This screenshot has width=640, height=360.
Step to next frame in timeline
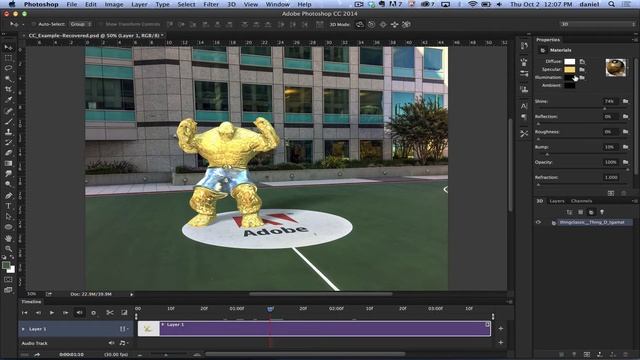pyautogui.click(x=65, y=313)
